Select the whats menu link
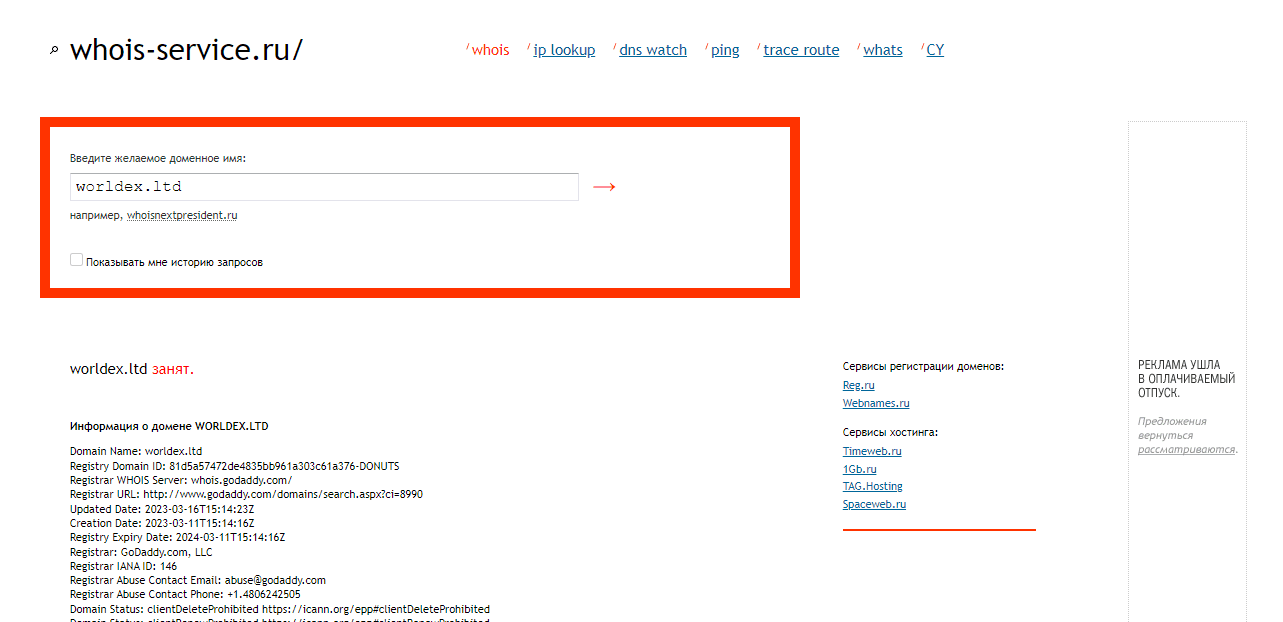The height and width of the screenshot is (622, 1283). click(x=882, y=50)
